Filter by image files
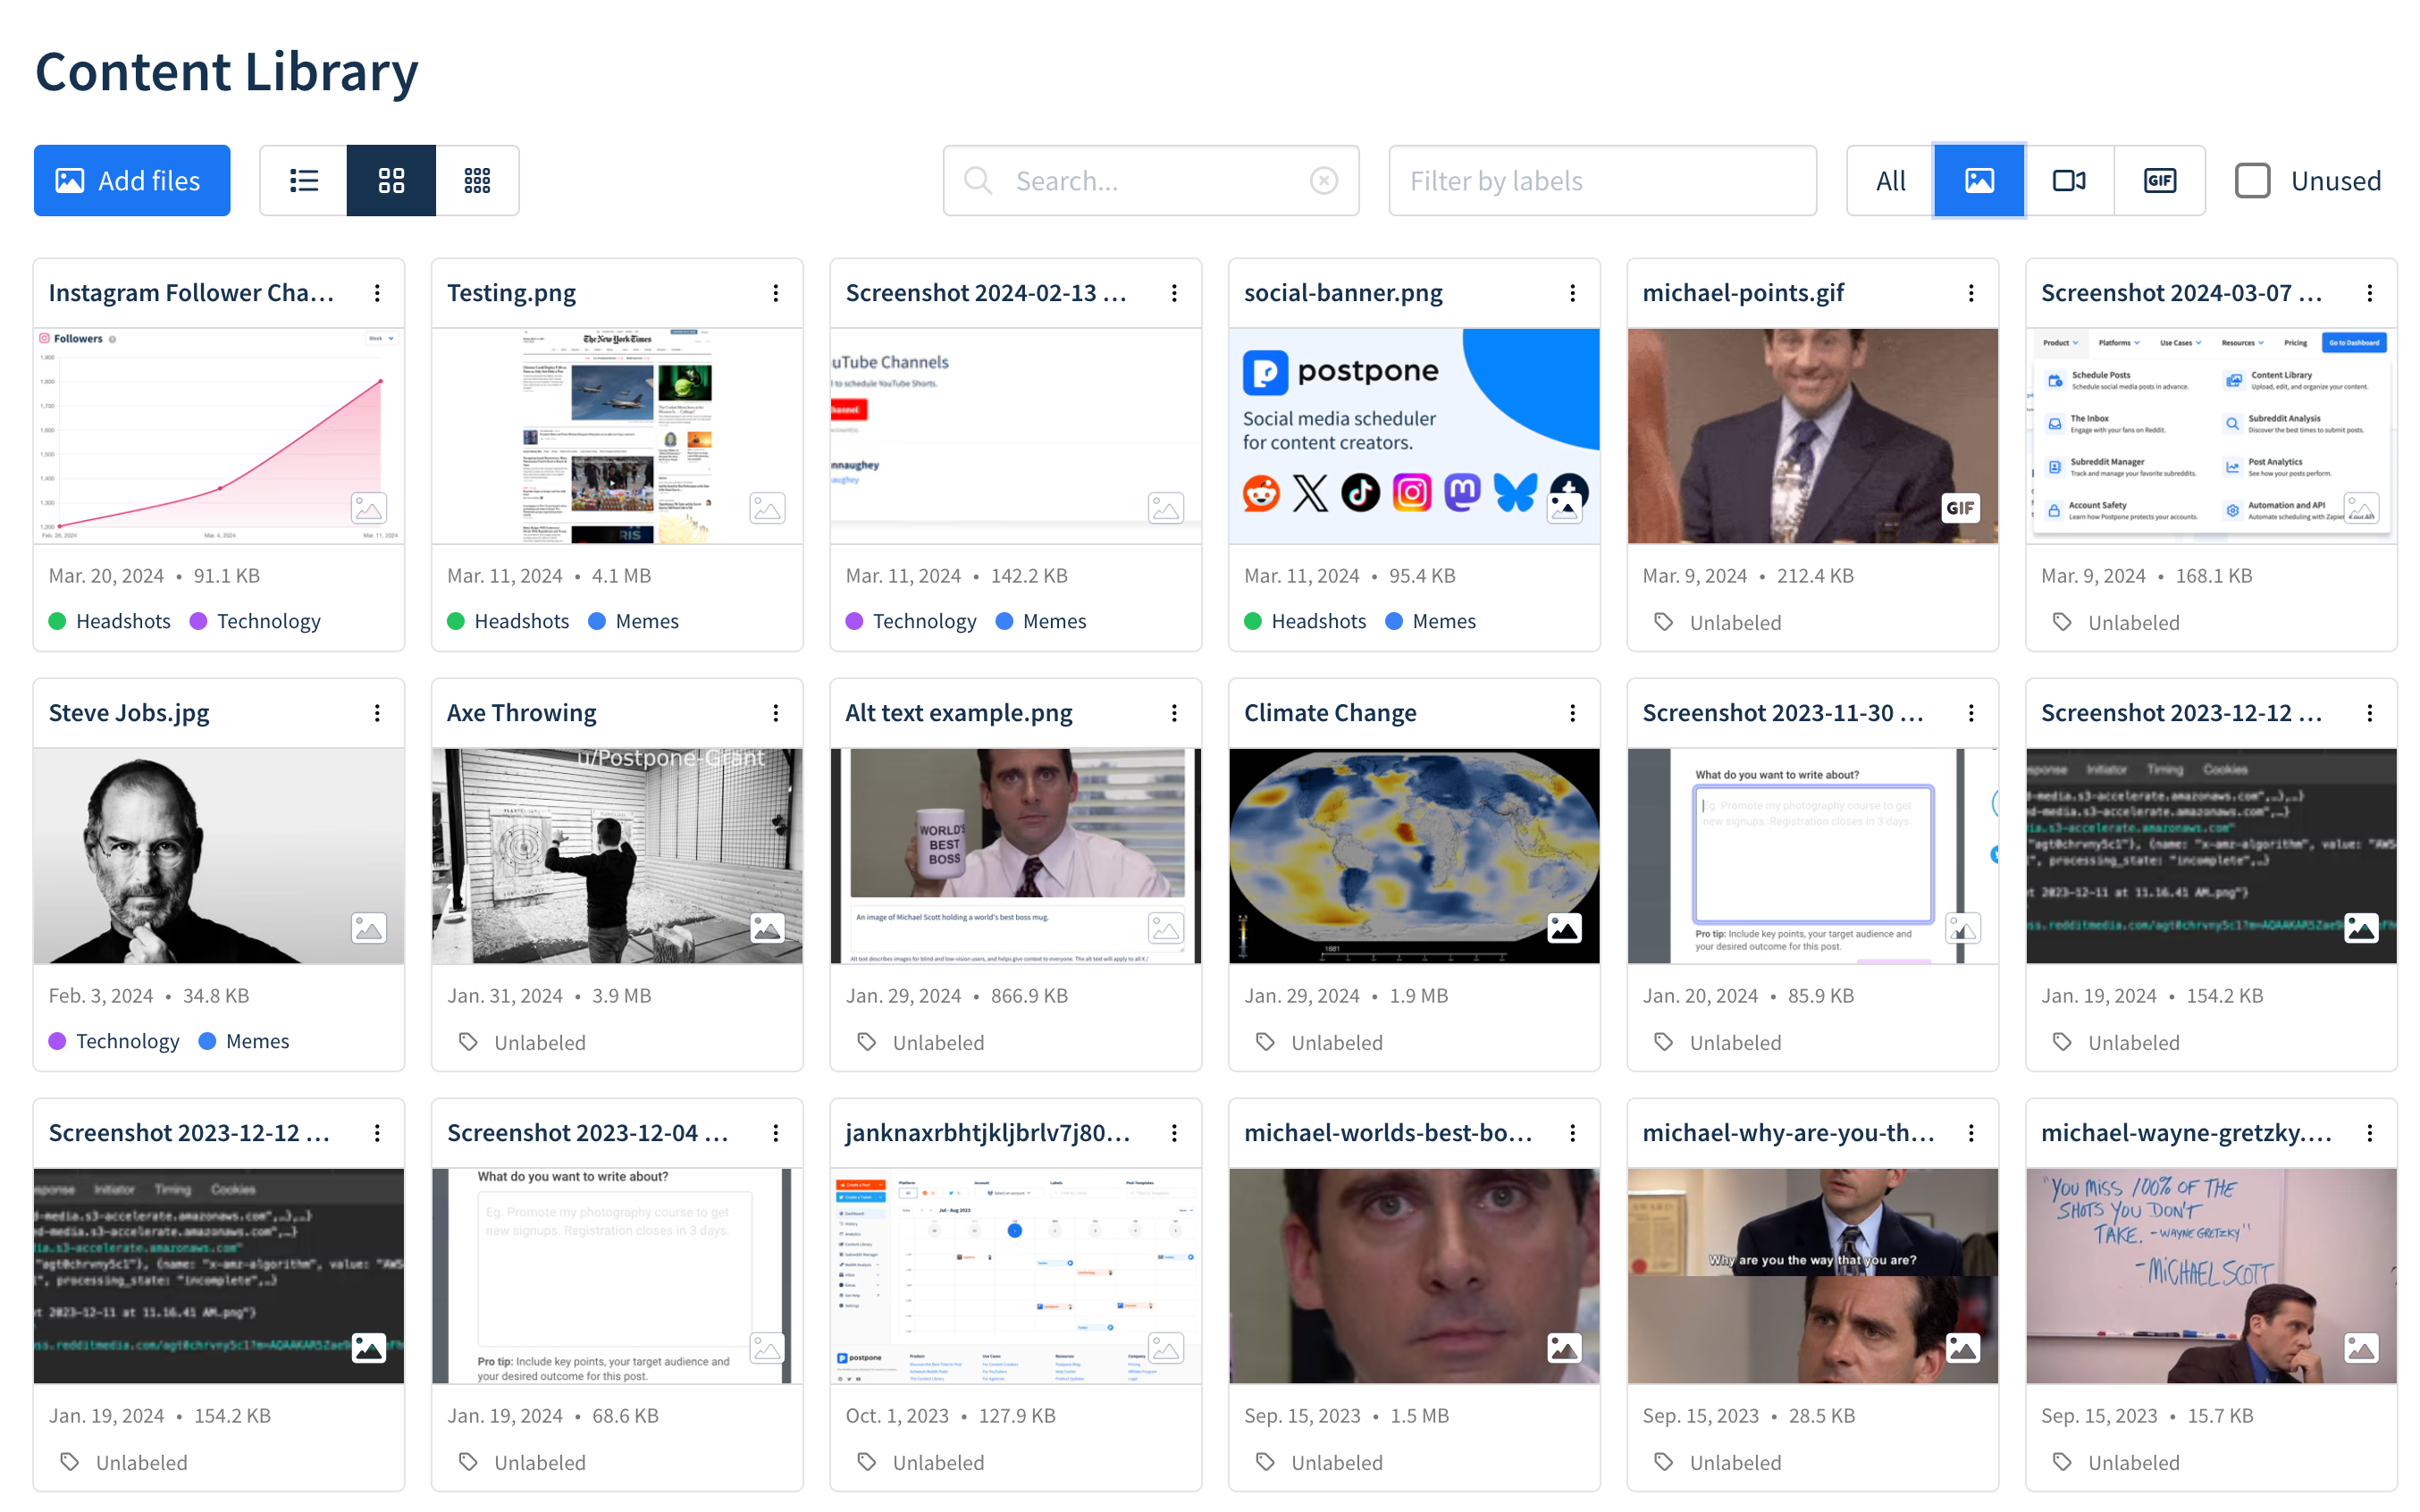Screen dimensions: 2420x1512 click(1979, 180)
